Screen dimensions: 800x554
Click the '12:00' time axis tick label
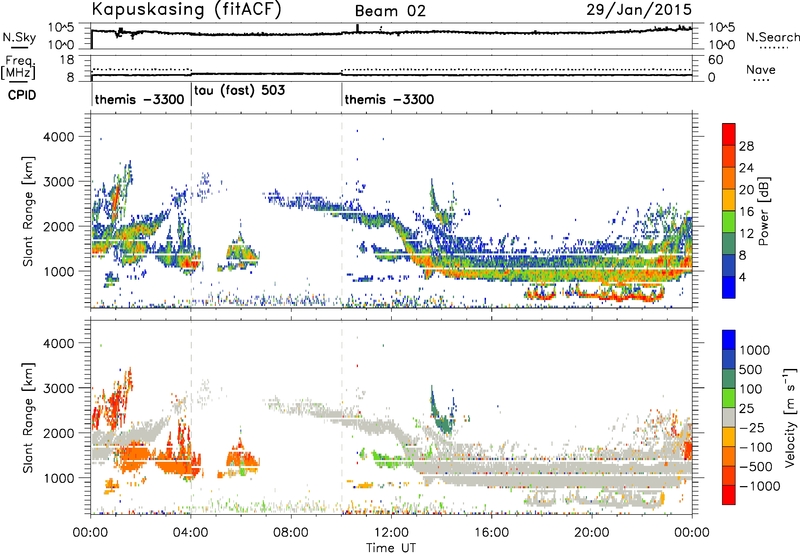(391, 533)
